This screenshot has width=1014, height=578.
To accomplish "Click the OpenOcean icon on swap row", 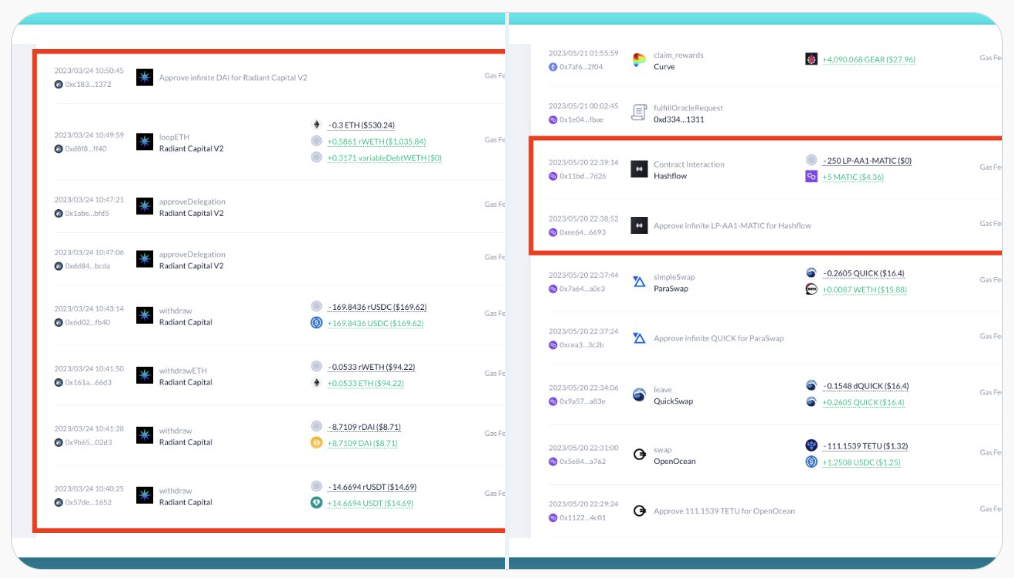I will pos(639,455).
